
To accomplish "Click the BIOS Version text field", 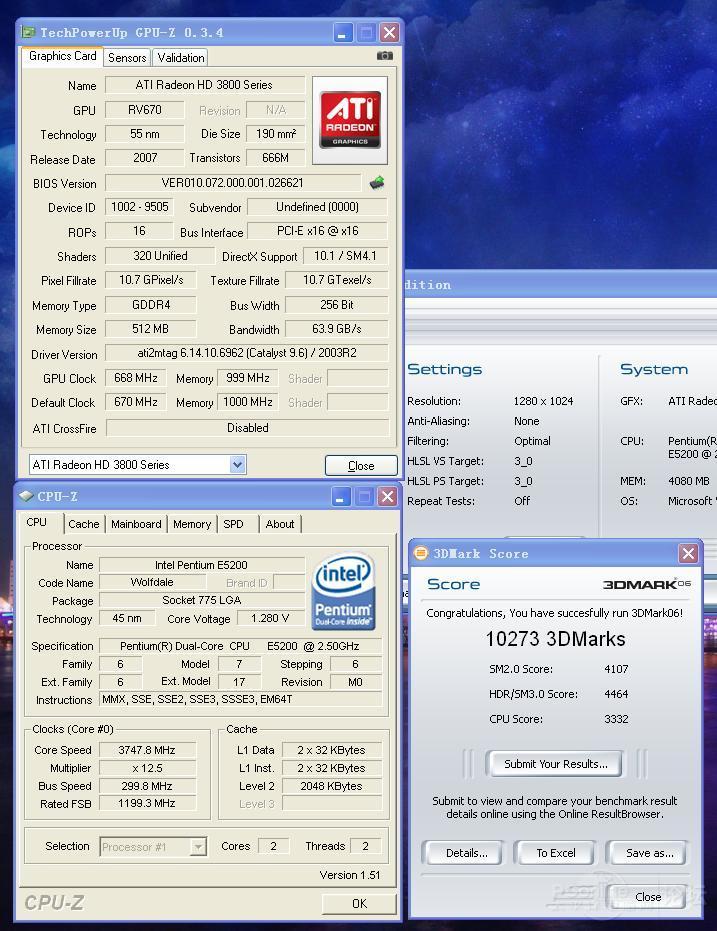I will [232, 183].
